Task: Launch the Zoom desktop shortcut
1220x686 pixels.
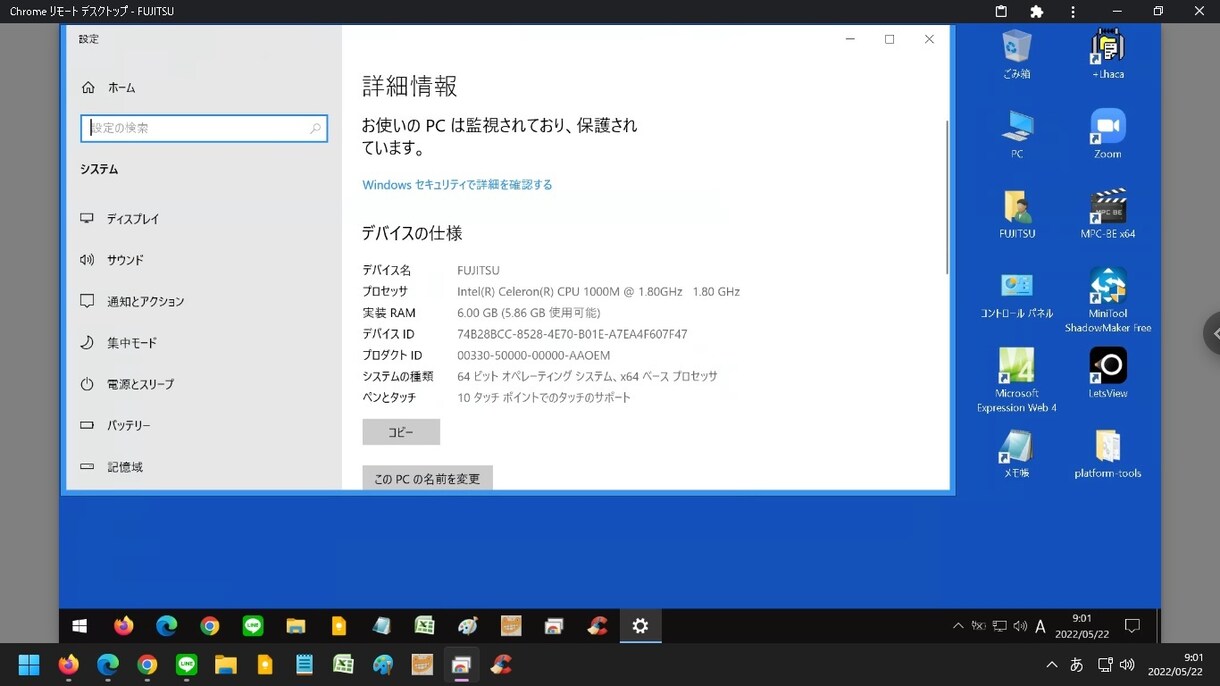Action: point(1108,134)
